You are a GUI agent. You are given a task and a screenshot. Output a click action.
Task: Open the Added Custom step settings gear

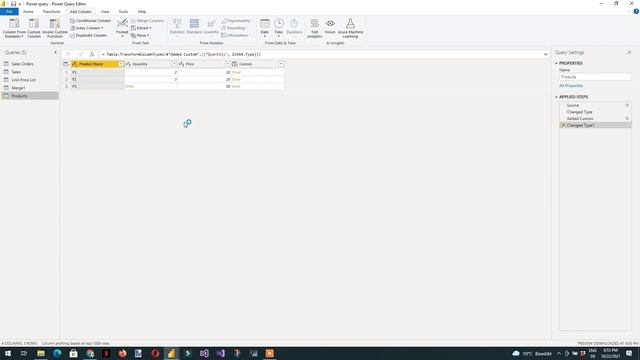pos(627,118)
